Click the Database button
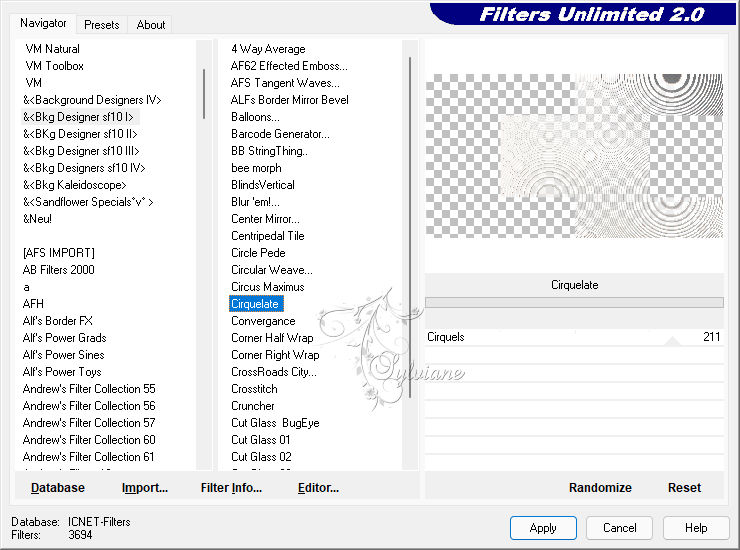740x550 pixels. 58,488
